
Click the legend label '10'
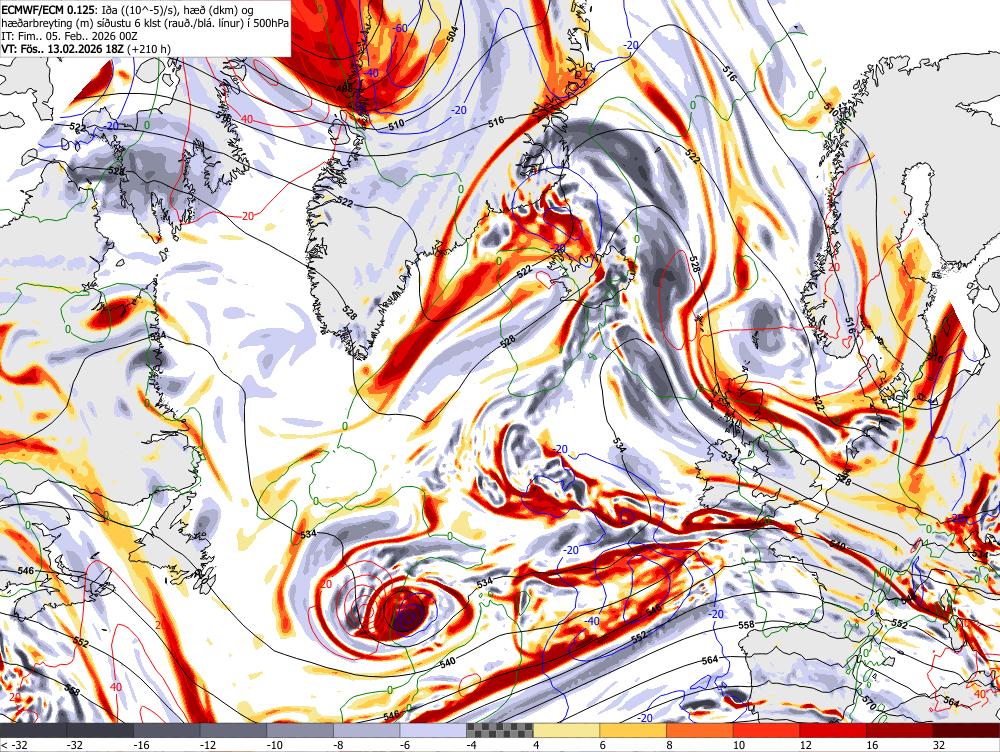tap(739, 745)
